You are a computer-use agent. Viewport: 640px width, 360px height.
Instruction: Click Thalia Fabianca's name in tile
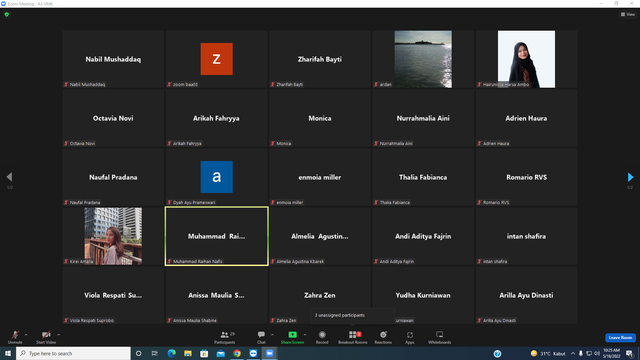423,177
